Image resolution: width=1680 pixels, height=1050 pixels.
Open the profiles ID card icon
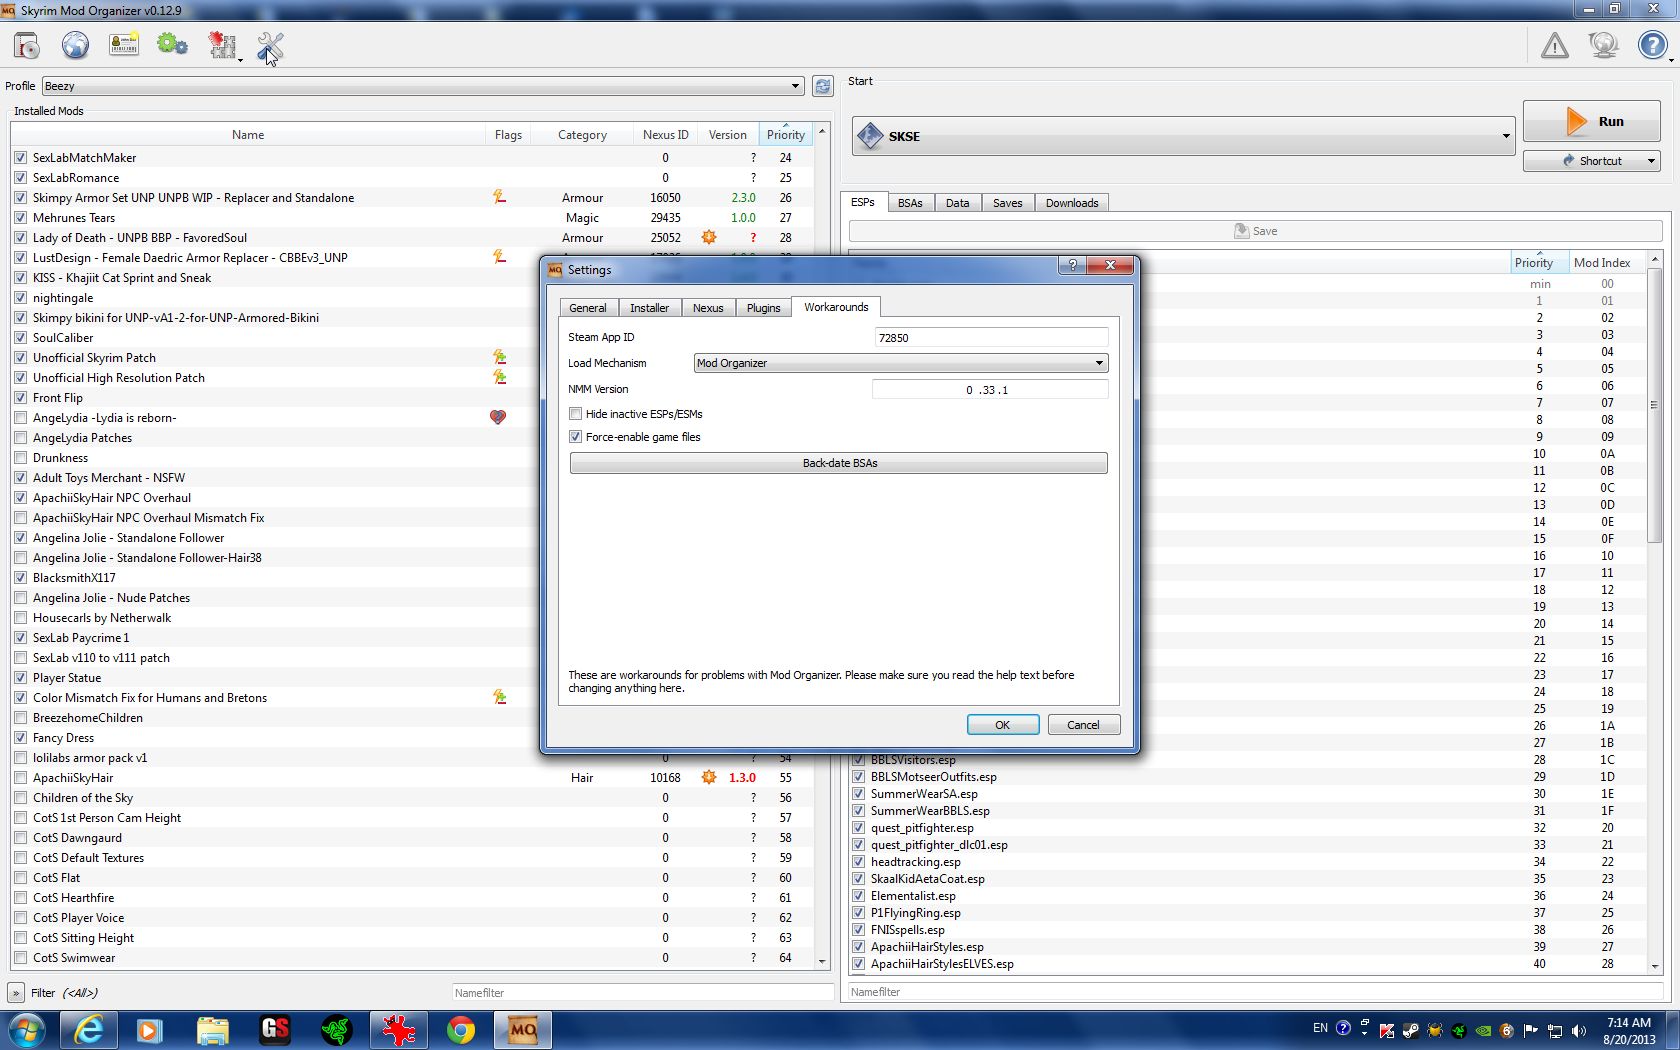(124, 46)
